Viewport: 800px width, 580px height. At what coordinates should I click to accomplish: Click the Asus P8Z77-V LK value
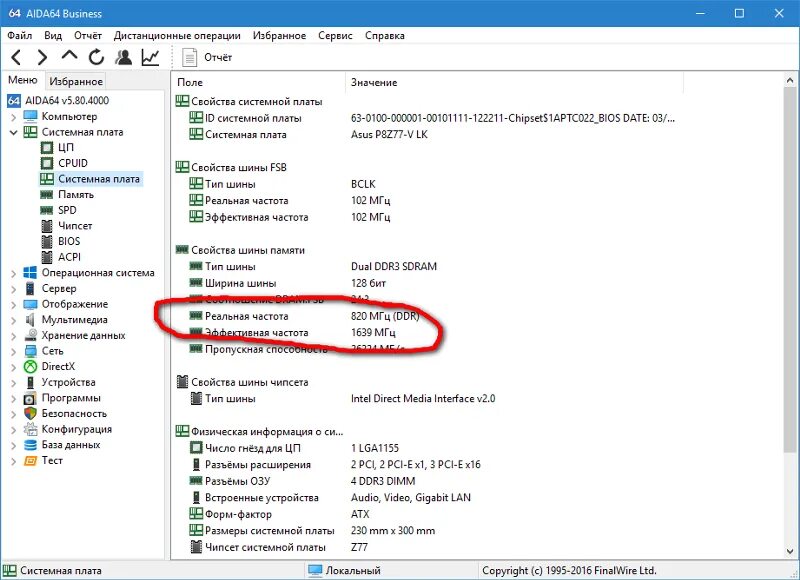pos(389,135)
